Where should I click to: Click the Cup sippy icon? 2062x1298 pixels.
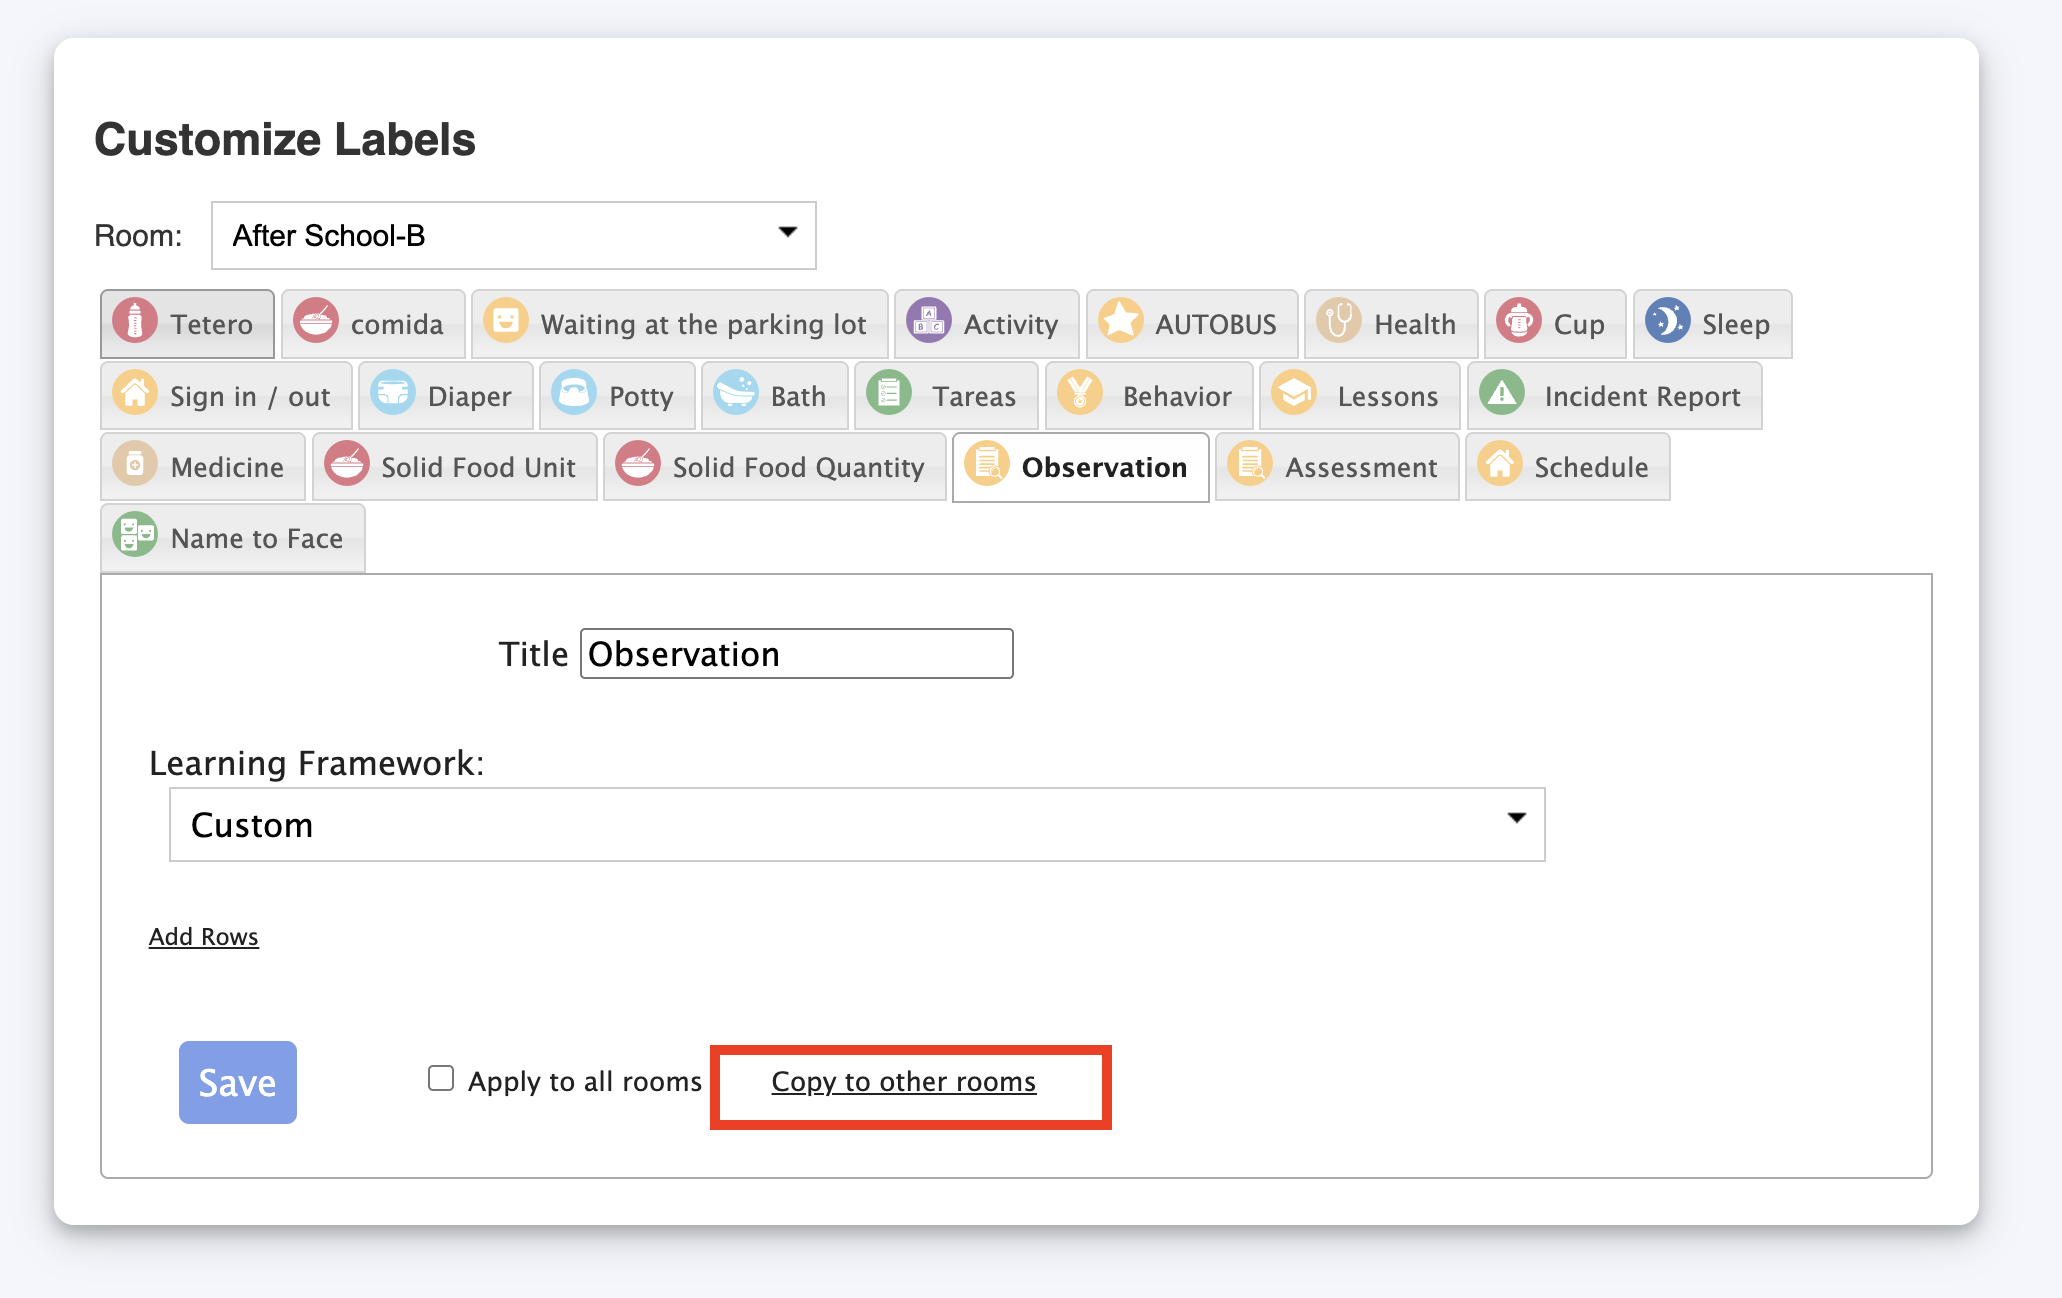1518,322
